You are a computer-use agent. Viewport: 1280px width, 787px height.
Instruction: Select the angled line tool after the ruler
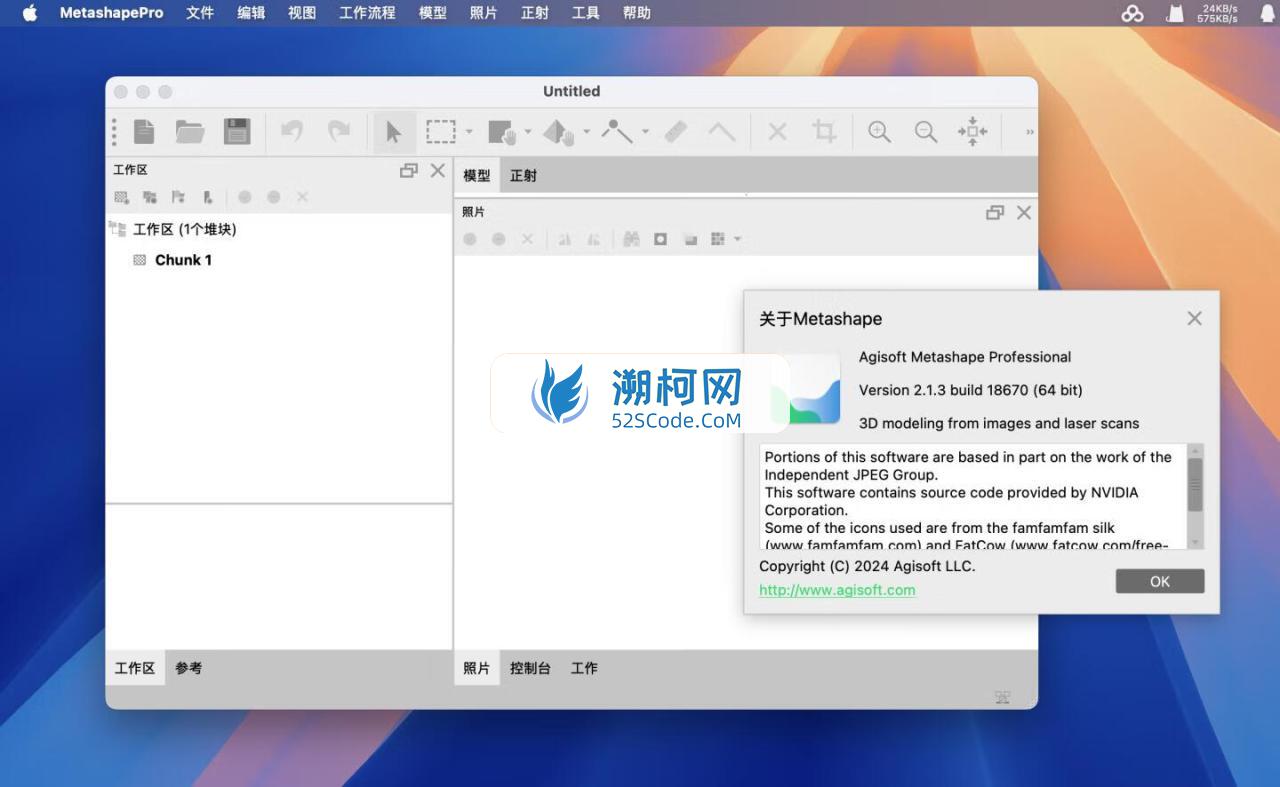(722, 131)
